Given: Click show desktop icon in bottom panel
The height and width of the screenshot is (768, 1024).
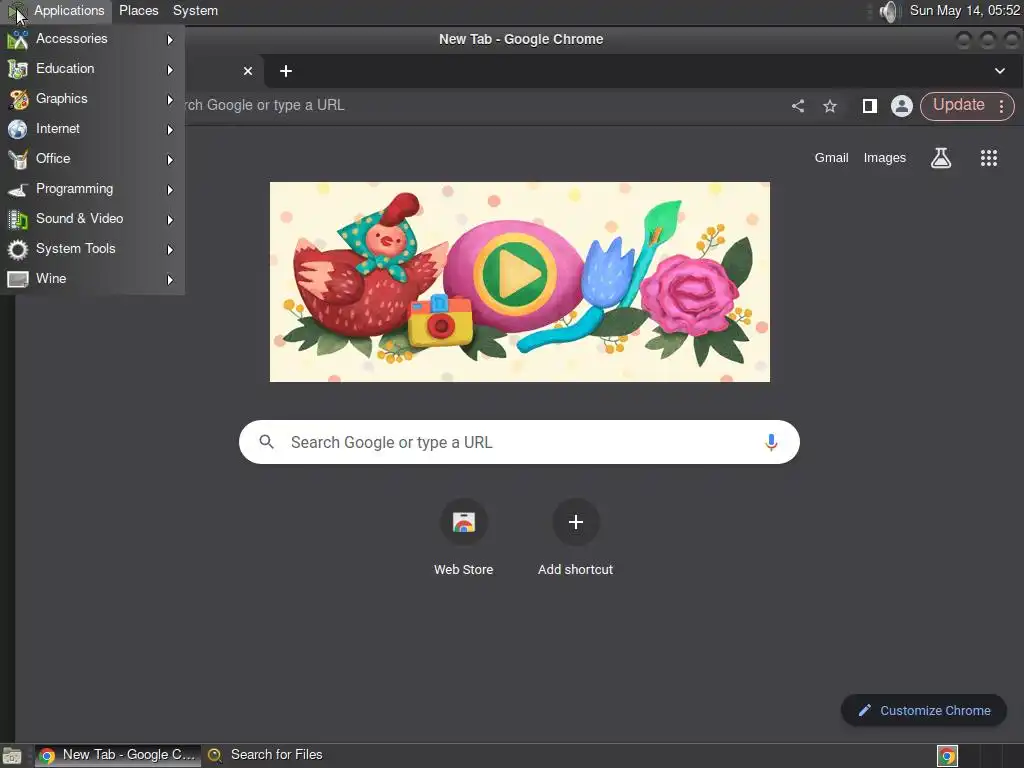Looking at the screenshot, I should coord(12,756).
